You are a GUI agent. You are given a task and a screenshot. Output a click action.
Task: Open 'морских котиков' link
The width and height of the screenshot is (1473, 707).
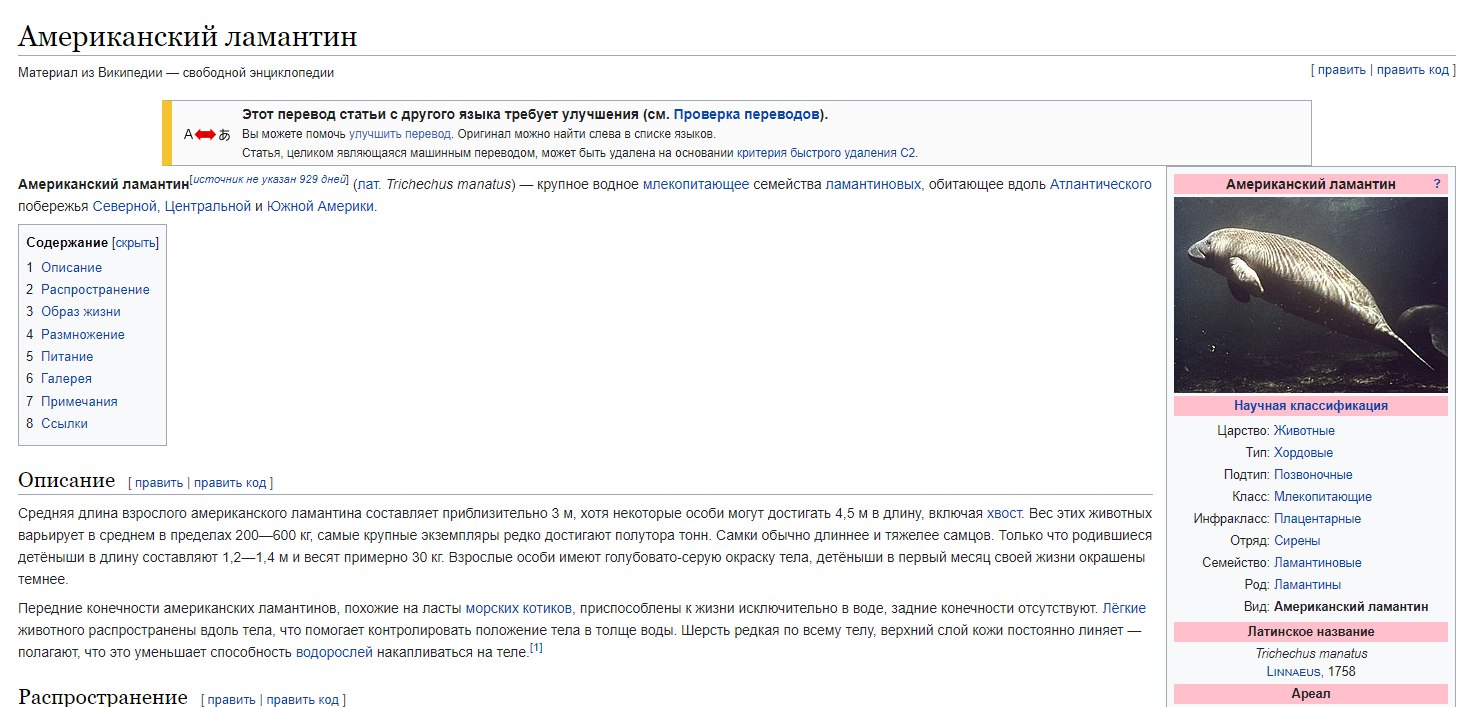pyautogui.click(x=519, y=608)
